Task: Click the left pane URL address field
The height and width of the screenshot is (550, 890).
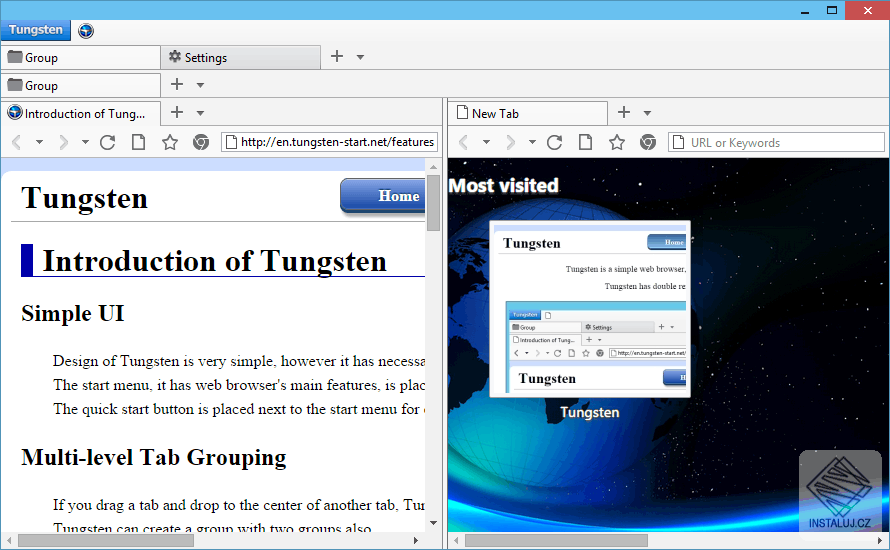Action: [329, 142]
